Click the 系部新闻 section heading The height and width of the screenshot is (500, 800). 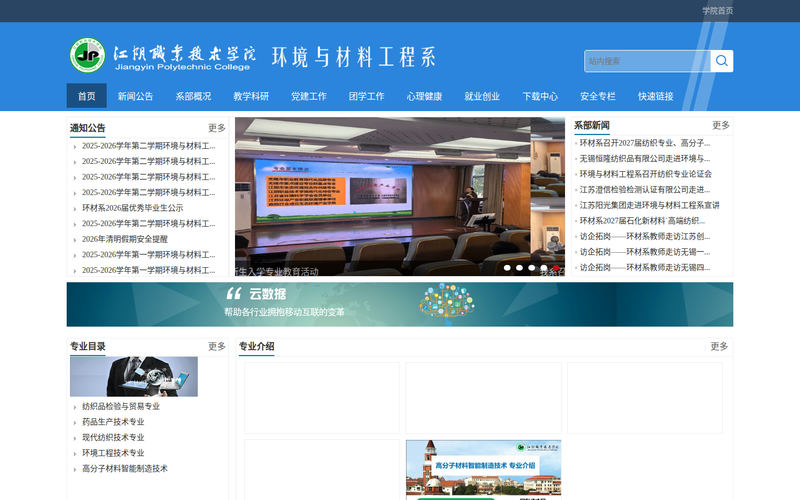click(592, 125)
